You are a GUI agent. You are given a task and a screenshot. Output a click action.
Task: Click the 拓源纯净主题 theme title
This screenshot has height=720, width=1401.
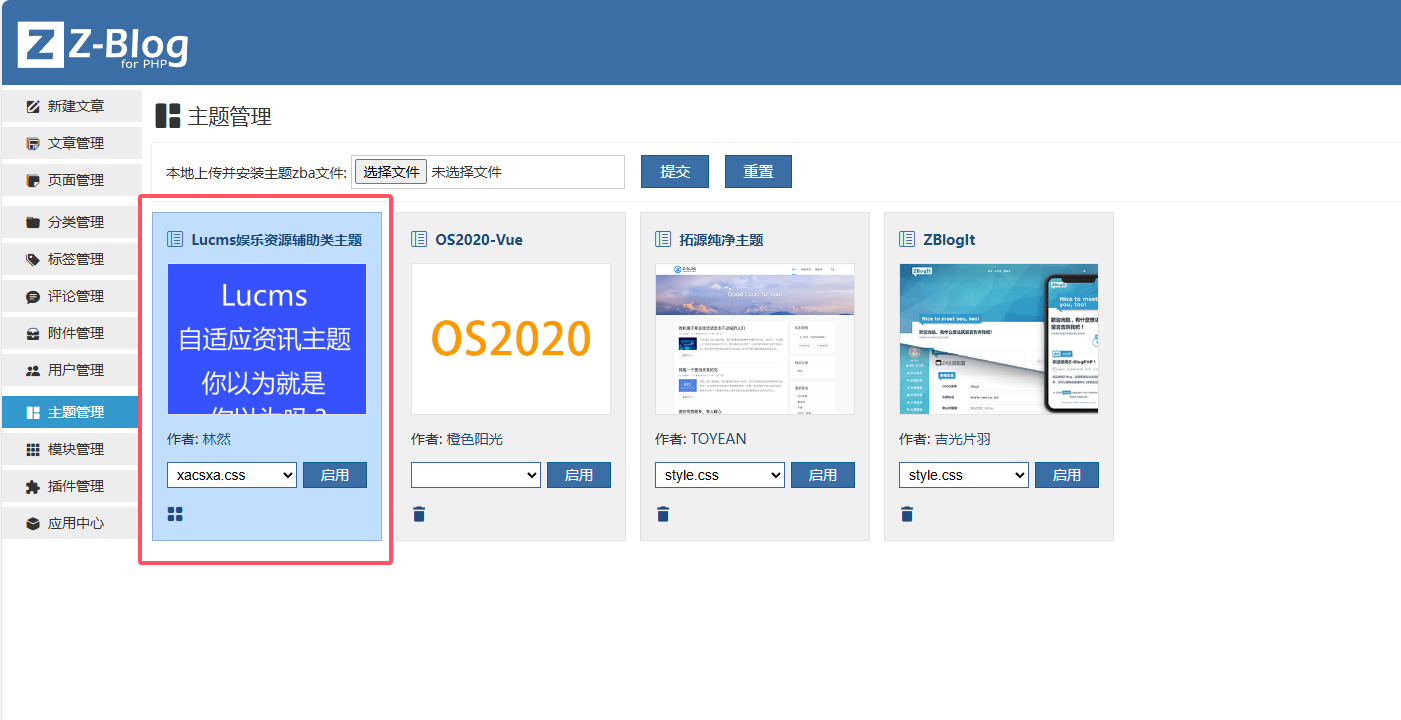[721, 240]
